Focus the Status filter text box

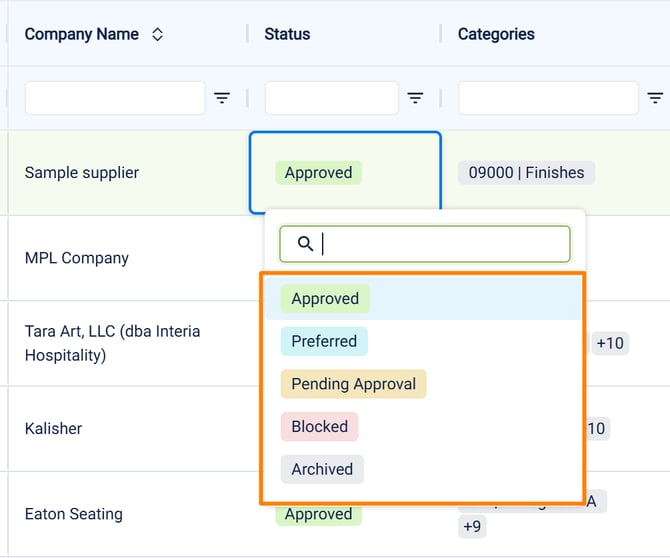point(331,98)
